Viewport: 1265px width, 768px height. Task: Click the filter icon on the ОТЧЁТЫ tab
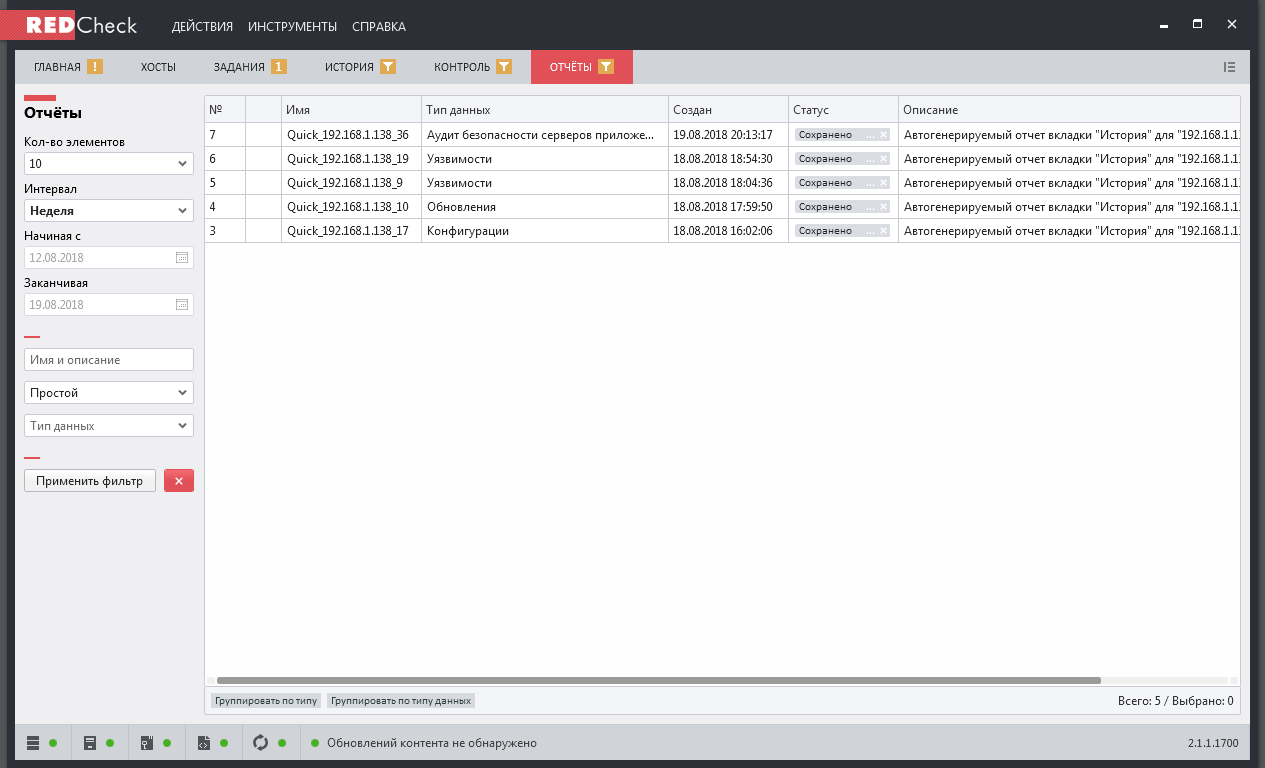point(606,67)
